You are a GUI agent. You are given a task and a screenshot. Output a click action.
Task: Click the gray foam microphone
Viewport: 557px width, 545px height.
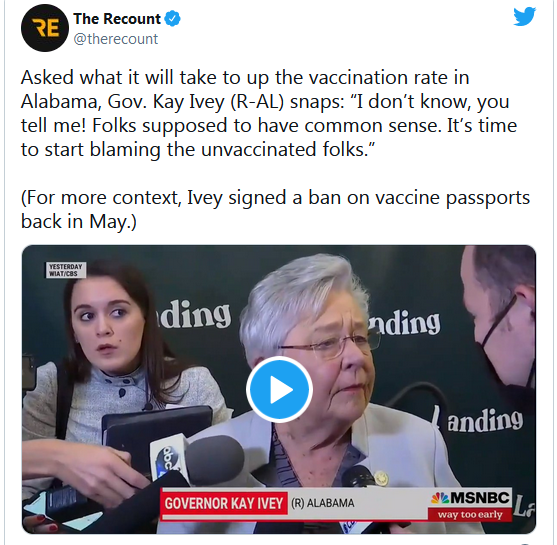coord(215,458)
